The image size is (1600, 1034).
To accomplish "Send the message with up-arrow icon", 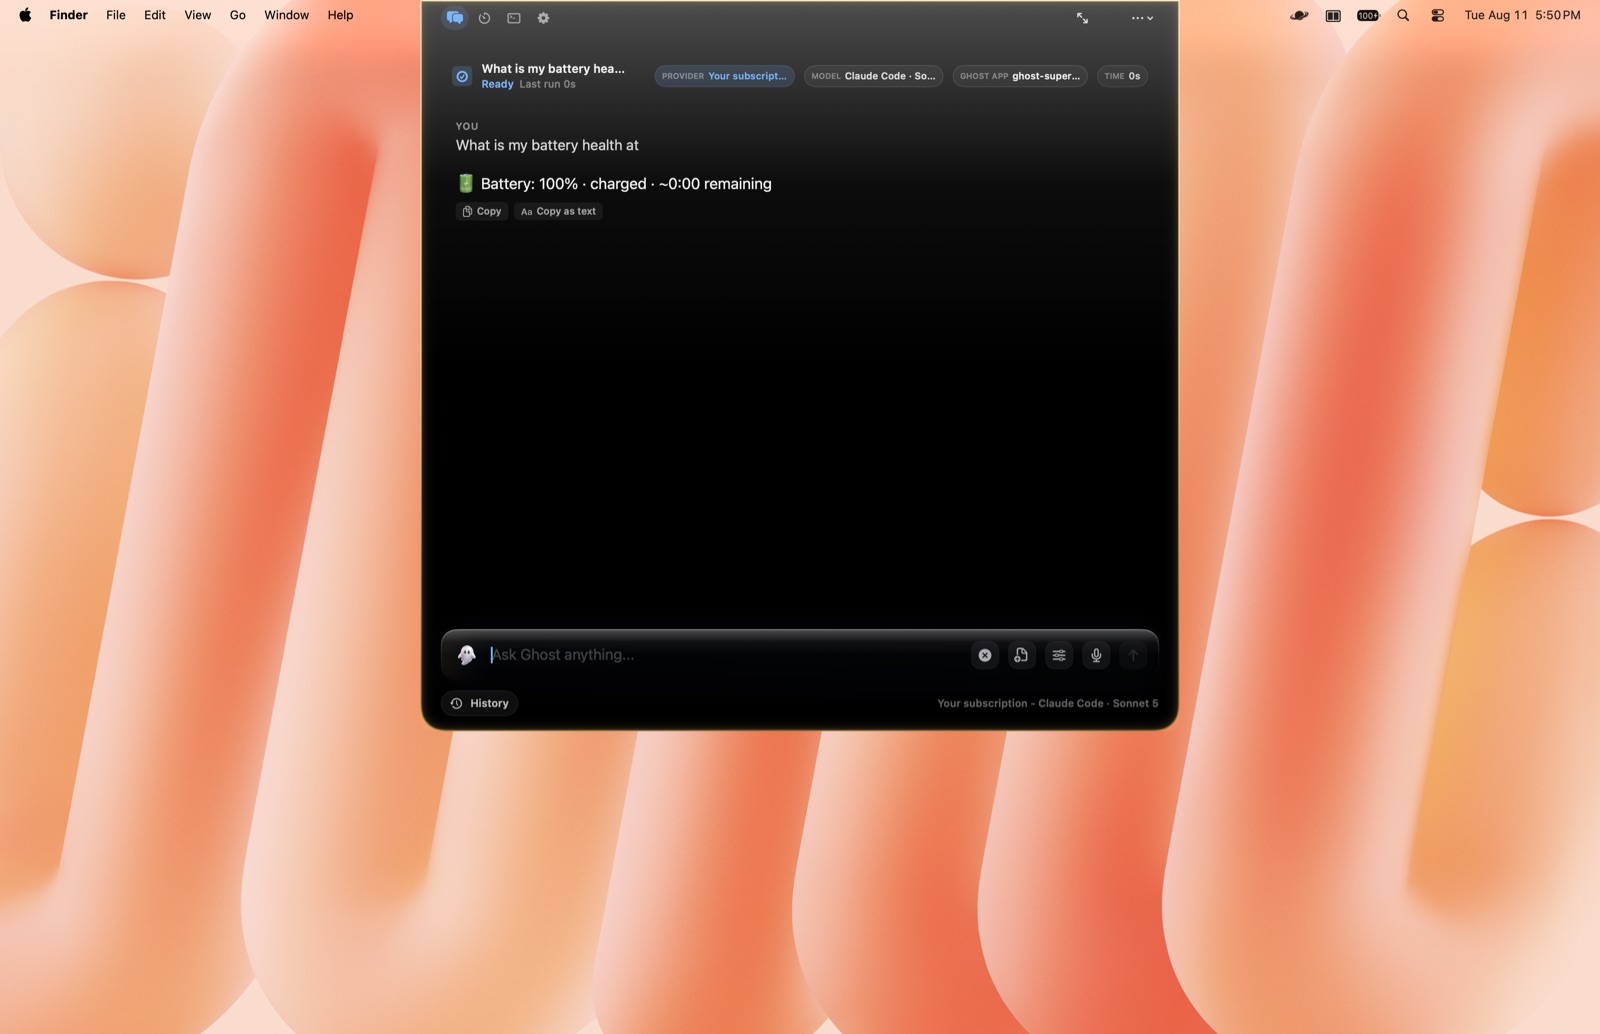I will pyautogui.click(x=1133, y=655).
